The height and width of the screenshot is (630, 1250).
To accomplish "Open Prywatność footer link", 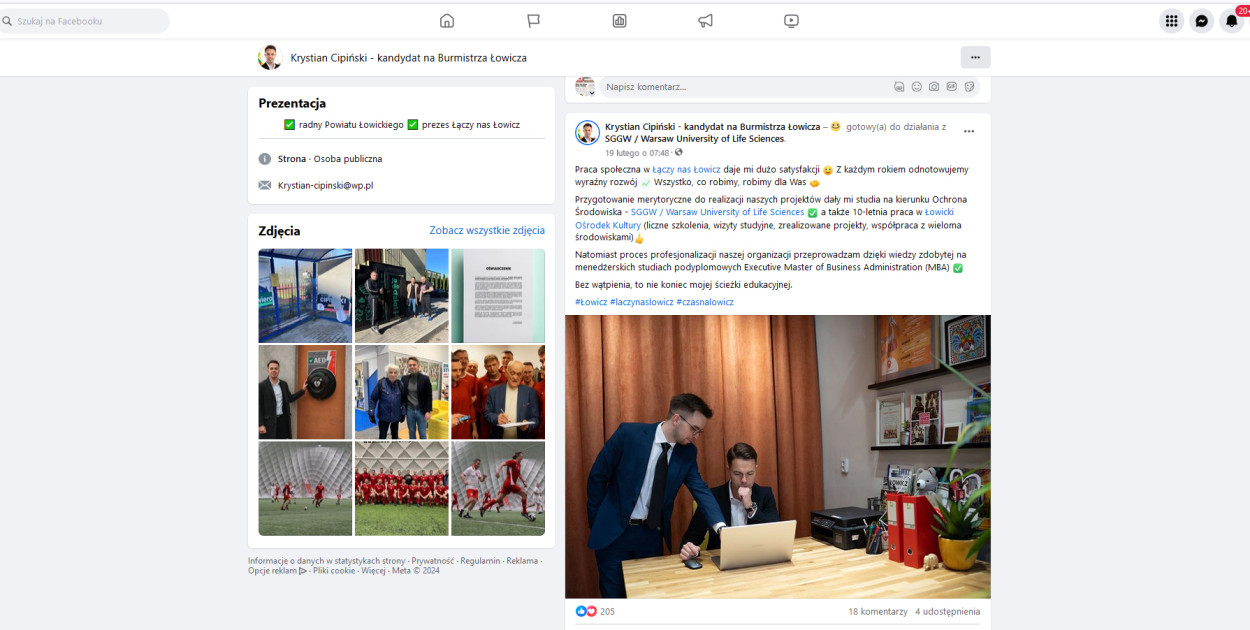I will [x=432, y=561].
